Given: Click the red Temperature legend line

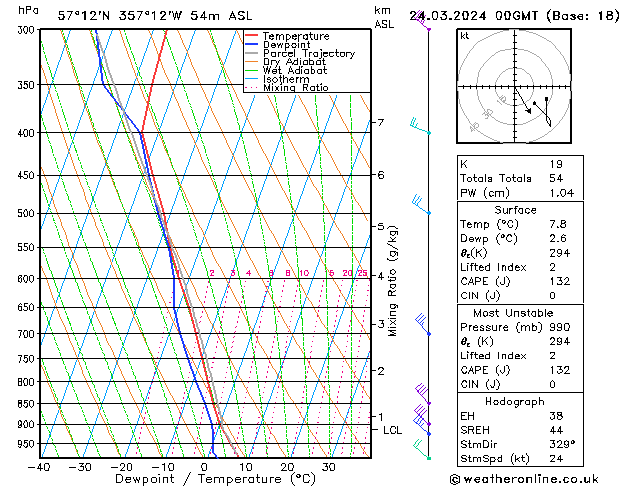Looking at the screenshot, I should point(252,36).
